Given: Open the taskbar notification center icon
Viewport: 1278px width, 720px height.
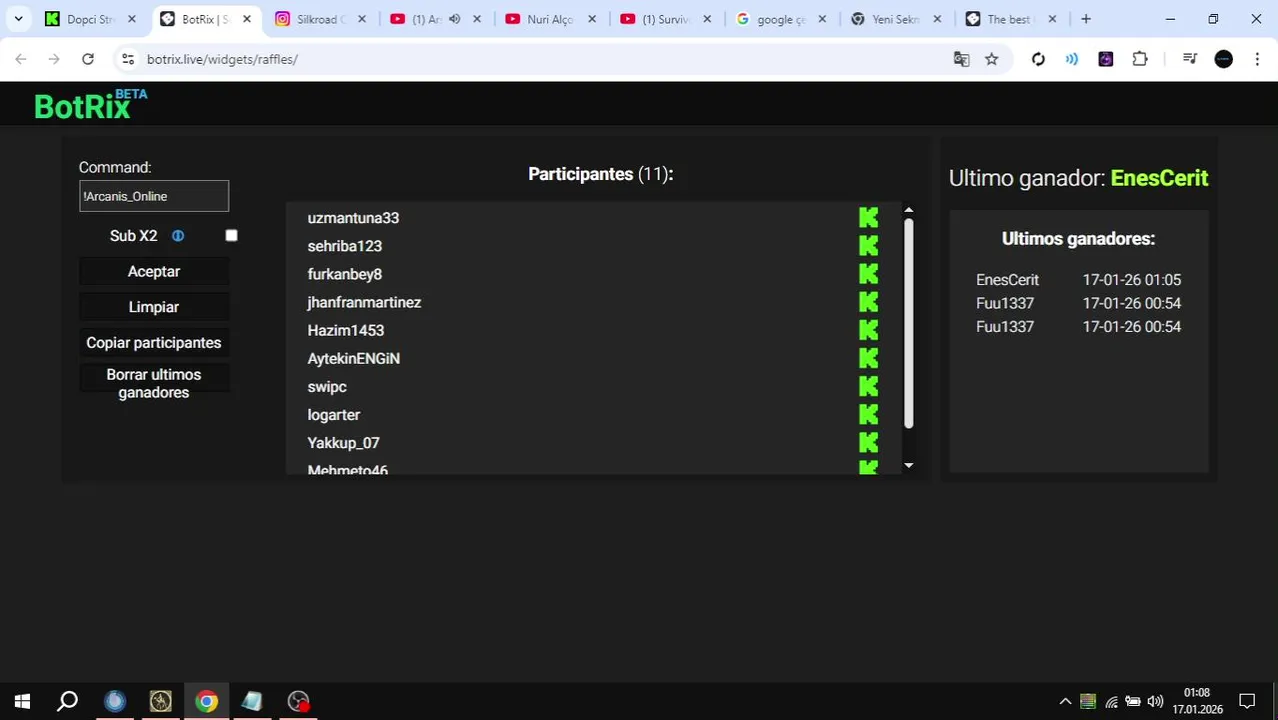Looking at the screenshot, I should tap(1247, 701).
